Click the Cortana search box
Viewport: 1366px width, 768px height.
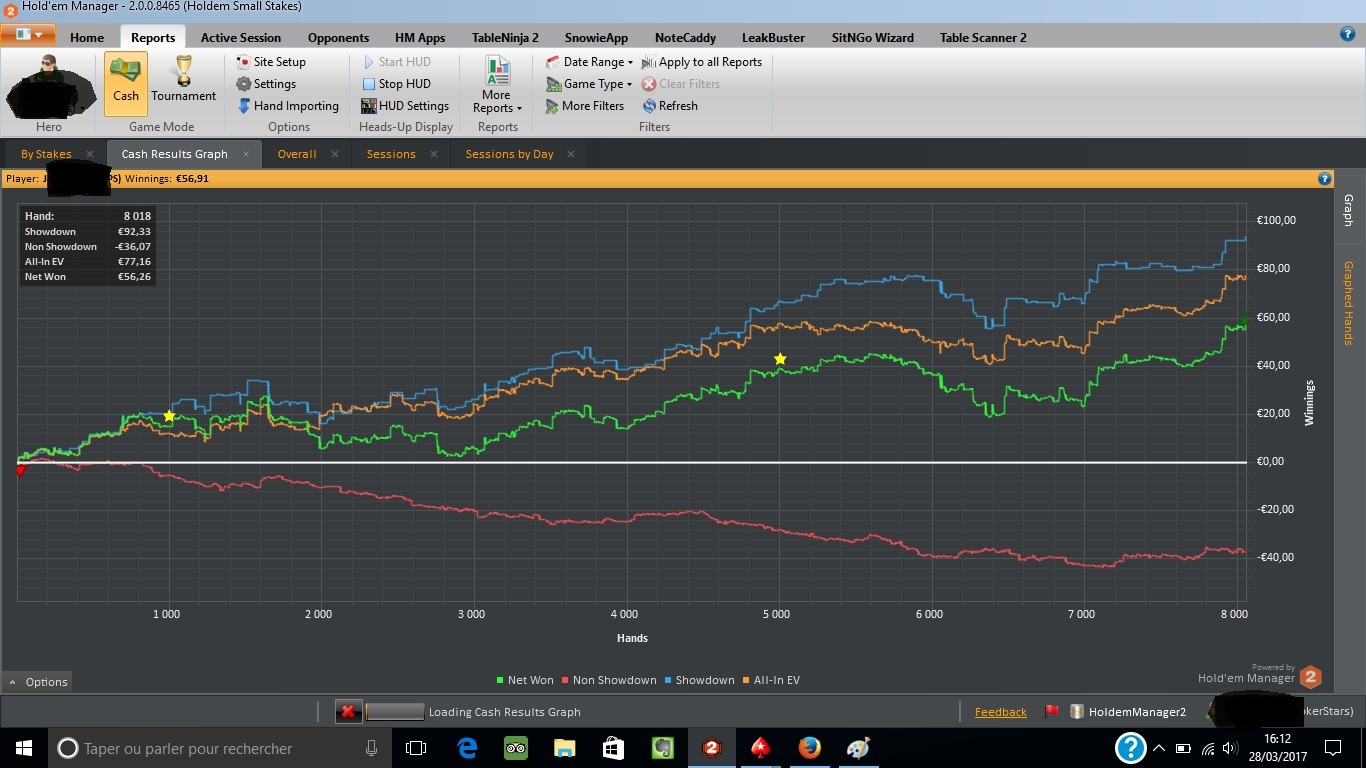(220, 748)
